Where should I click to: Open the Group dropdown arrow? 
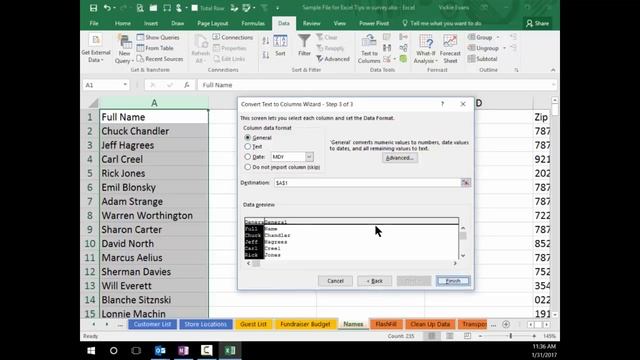tap(498, 37)
